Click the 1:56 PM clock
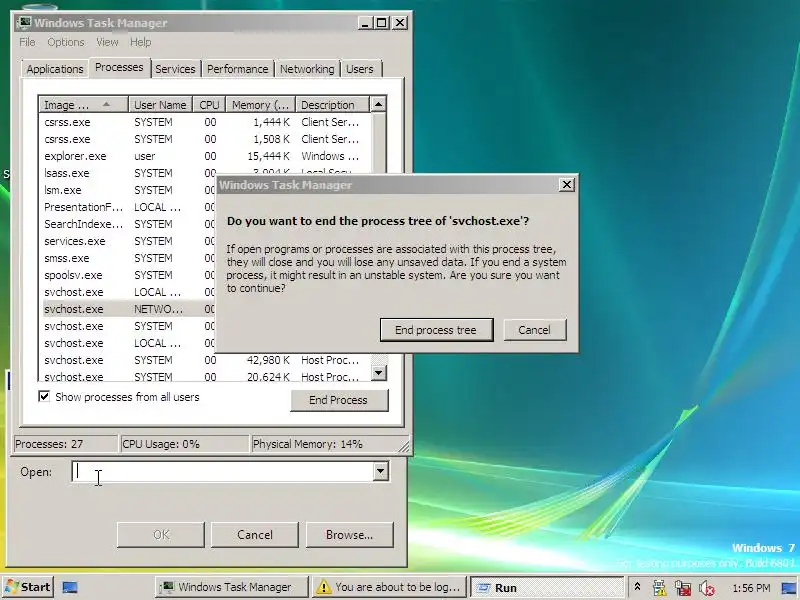 (751, 588)
